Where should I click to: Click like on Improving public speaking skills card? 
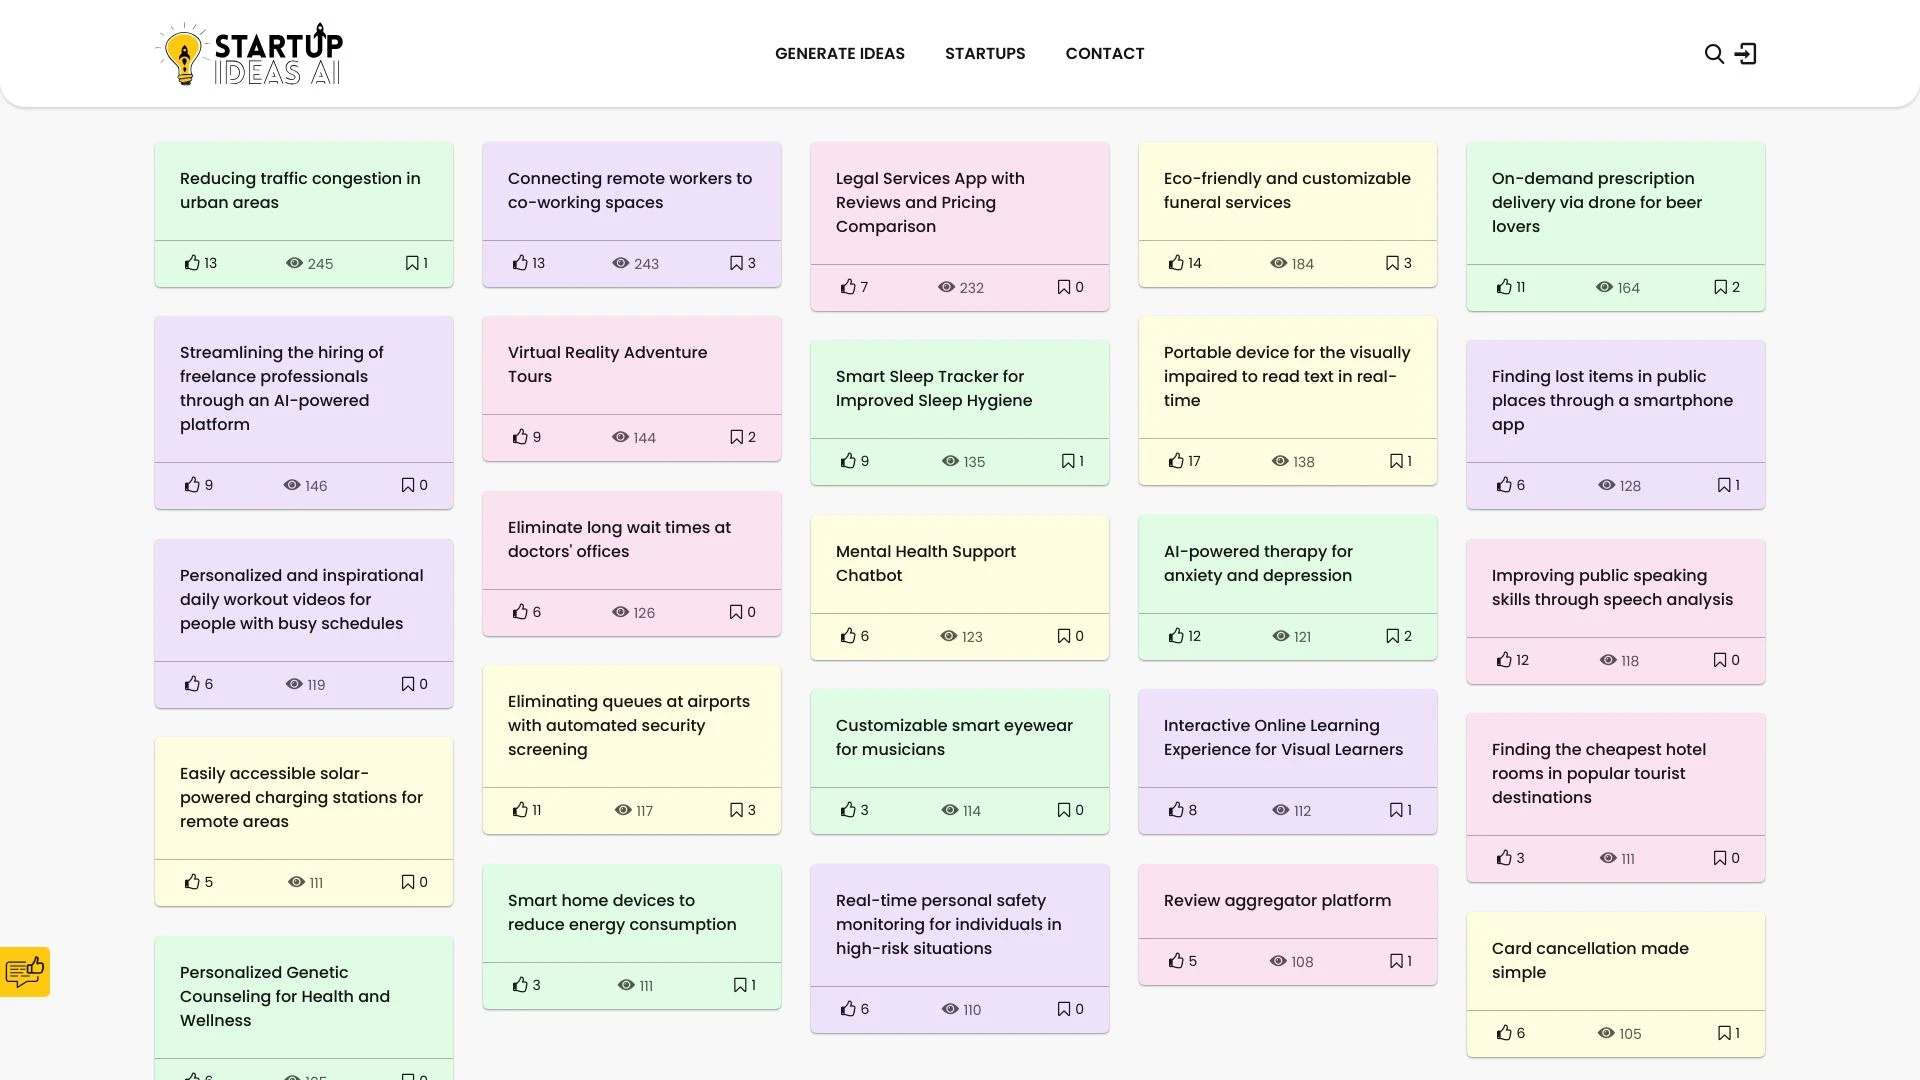1503,659
